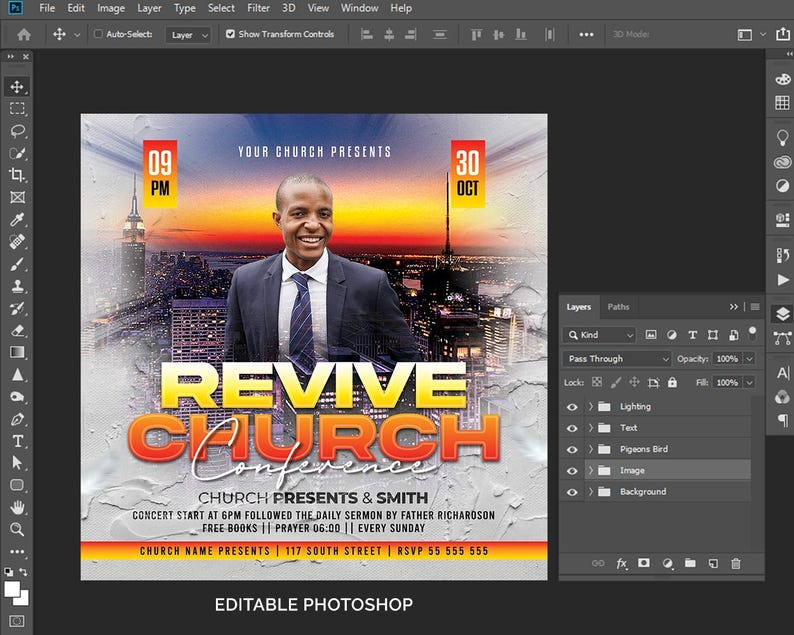Toggle layer filtering on or off switch

[x=753, y=333]
